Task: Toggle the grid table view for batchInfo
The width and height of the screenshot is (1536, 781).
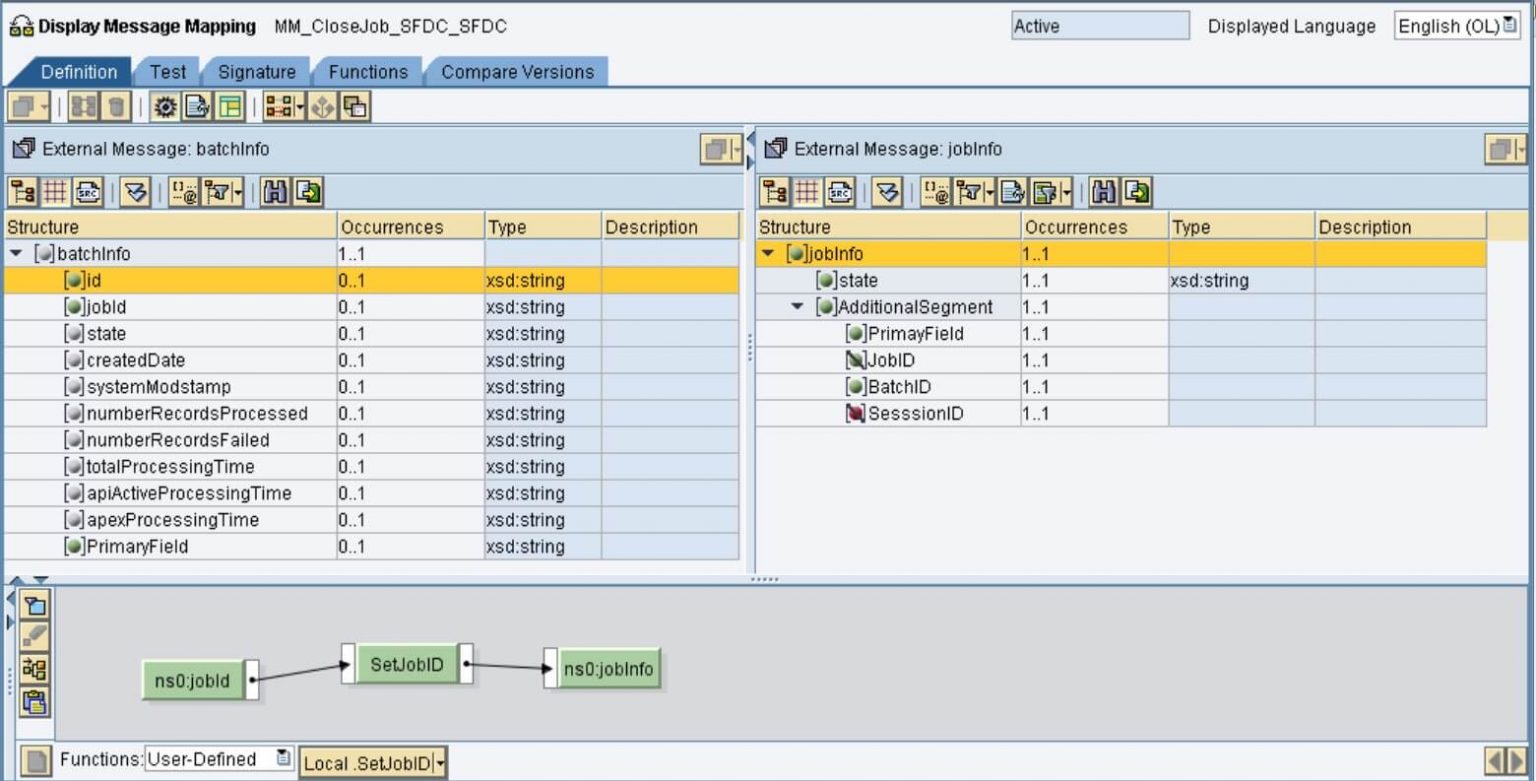Action: pyautogui.click(x=55, y=190)
